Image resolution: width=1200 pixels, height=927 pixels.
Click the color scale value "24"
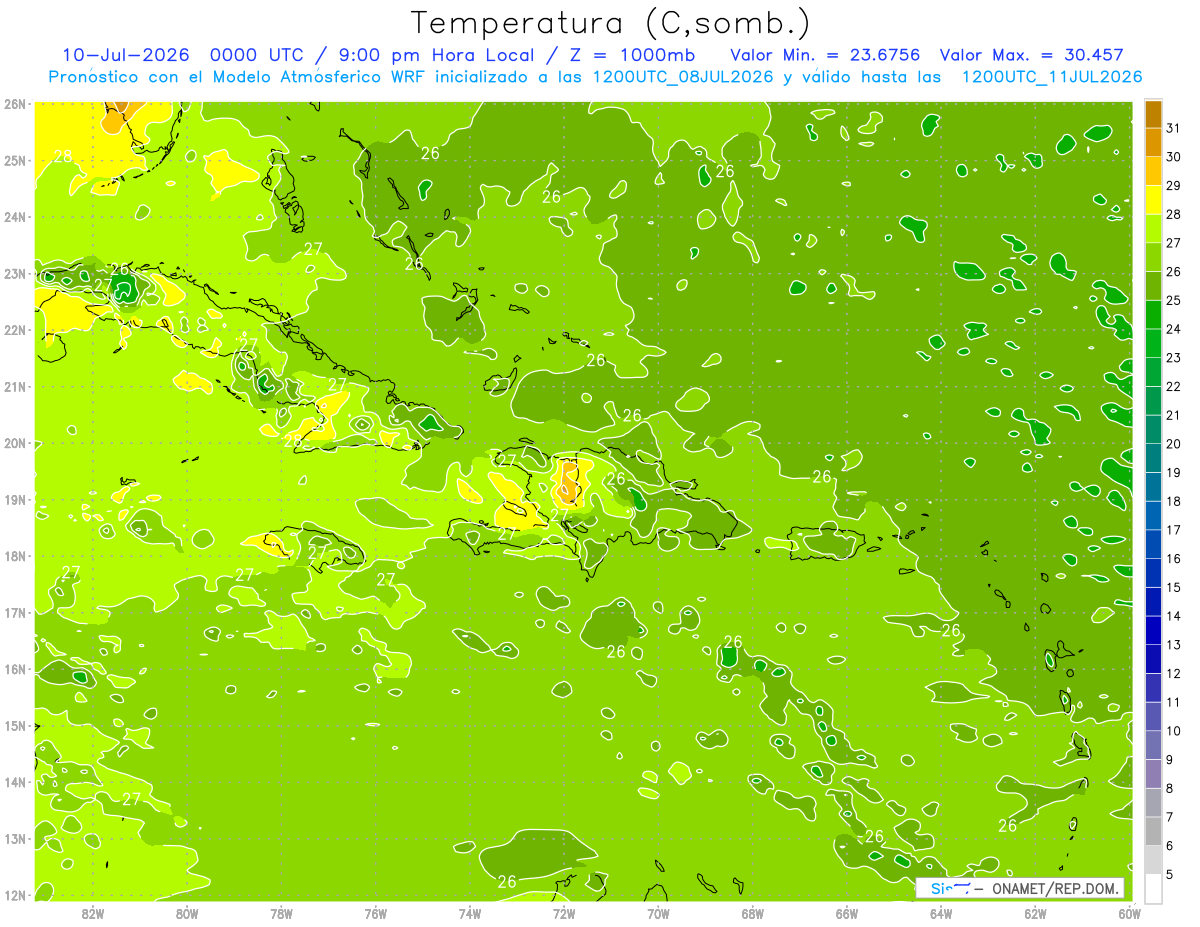(x=1174, y=329)
